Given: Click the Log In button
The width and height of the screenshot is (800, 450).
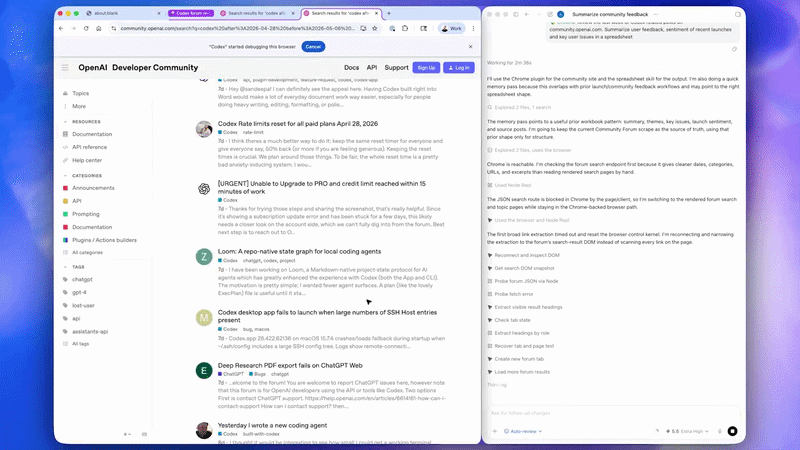Looking at the screenshot, I should tap(459, 67).
